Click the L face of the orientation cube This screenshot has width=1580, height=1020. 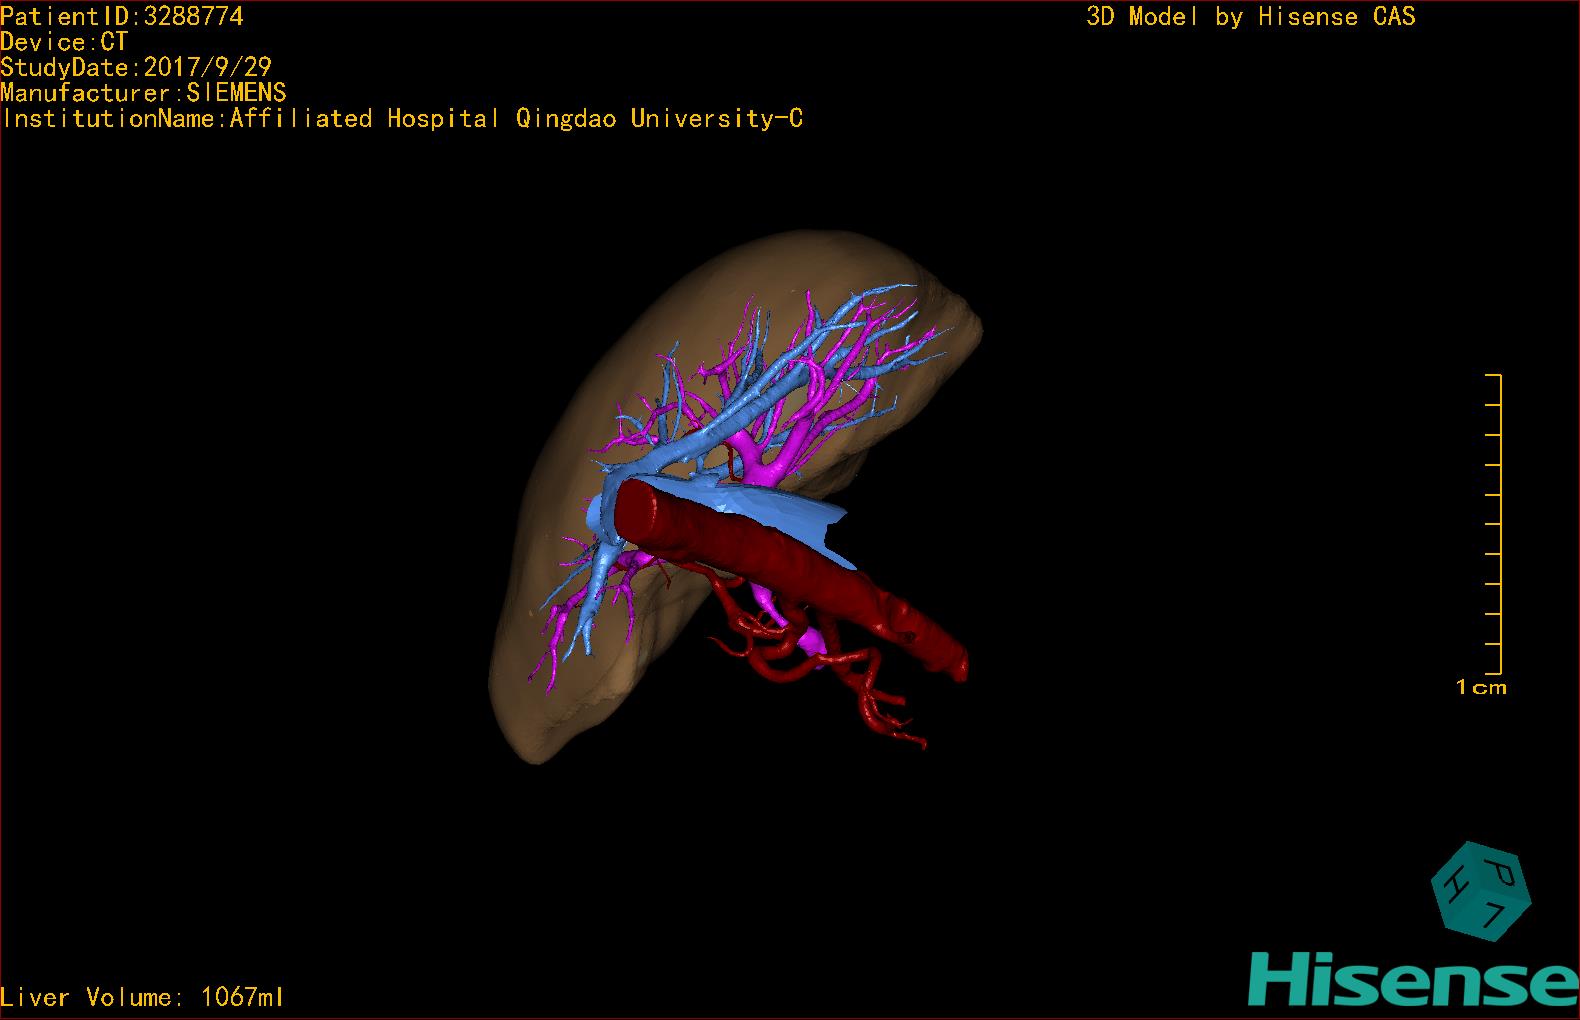[1496, 915]
